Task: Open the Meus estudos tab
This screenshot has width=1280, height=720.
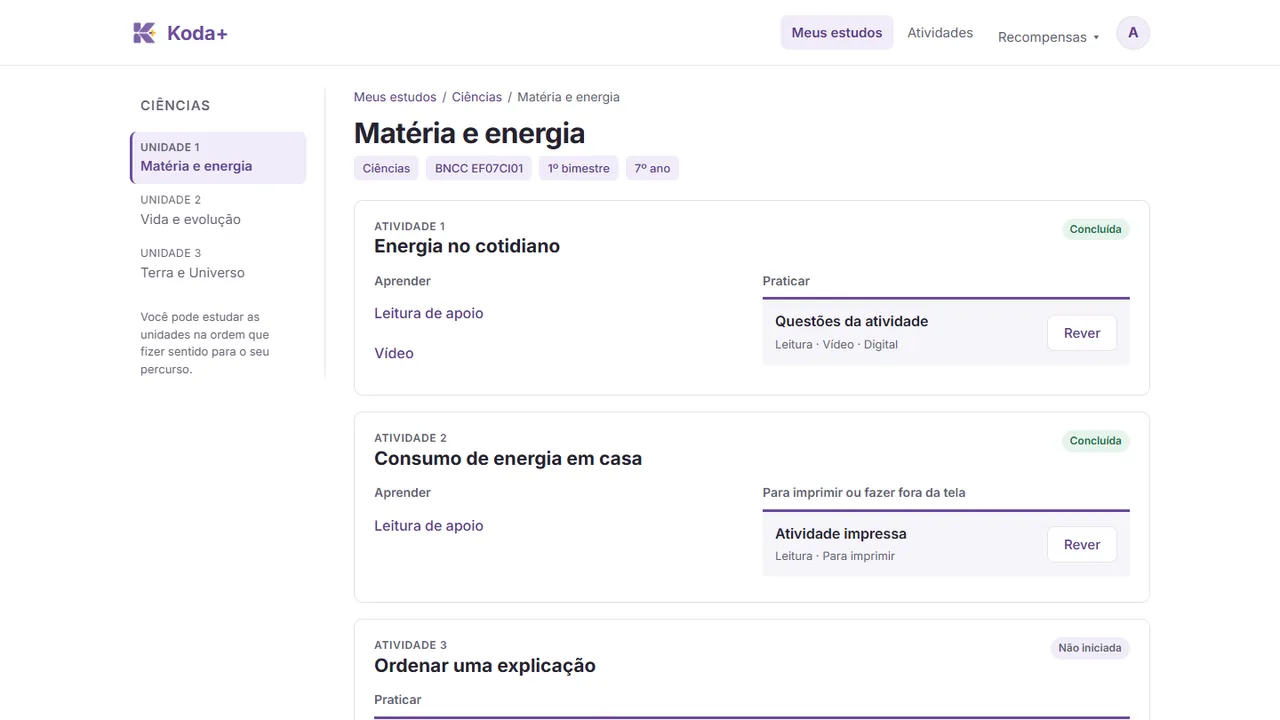Action: click(x=837, y=33)
